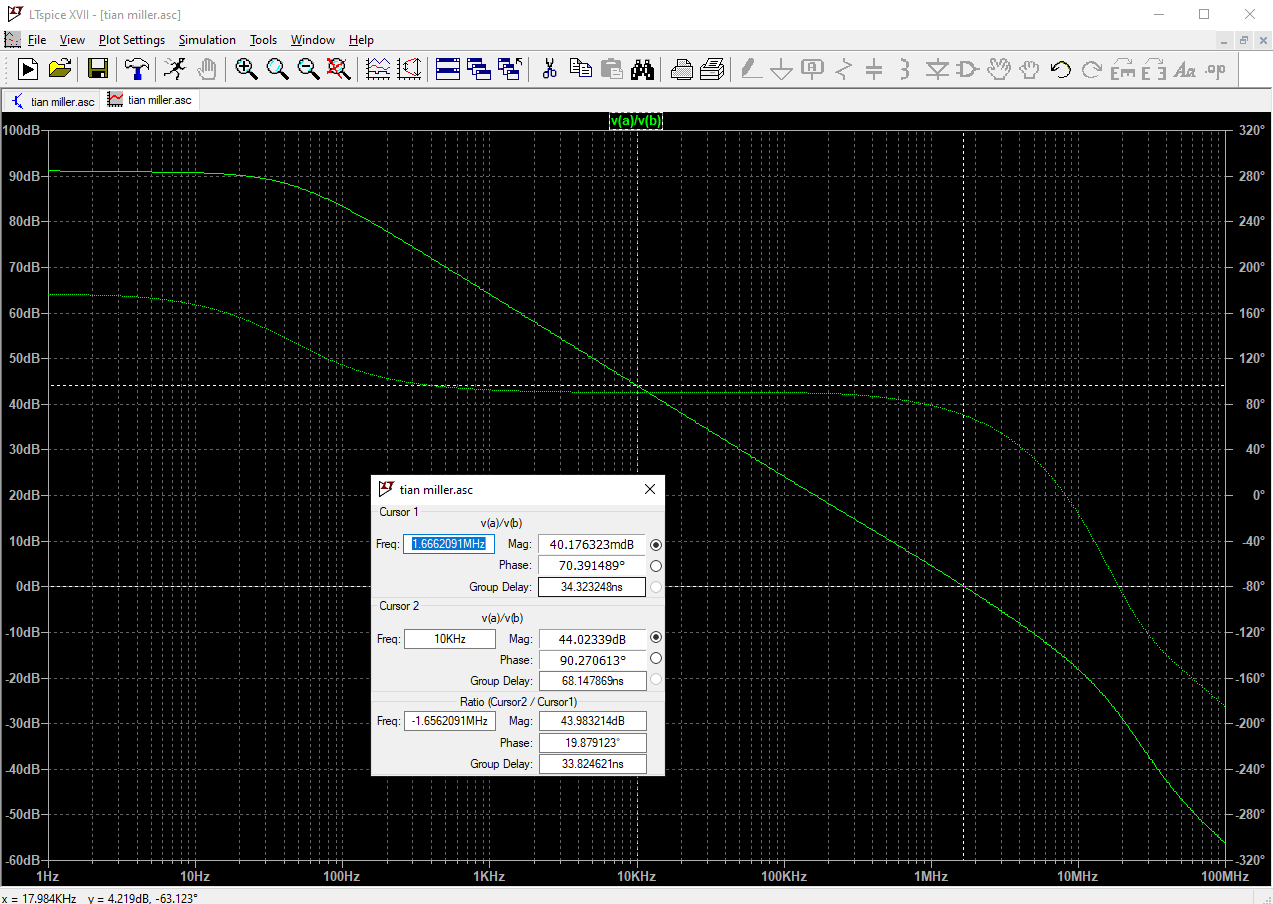Click the v(a)/v(b) trace label

(x=636, y=121)
